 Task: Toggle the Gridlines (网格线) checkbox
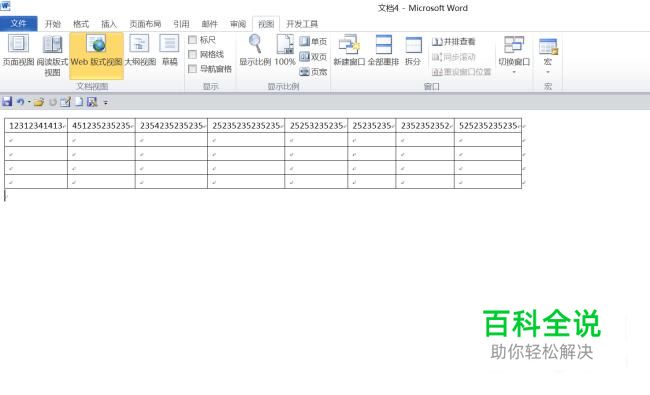click(192, 54)
